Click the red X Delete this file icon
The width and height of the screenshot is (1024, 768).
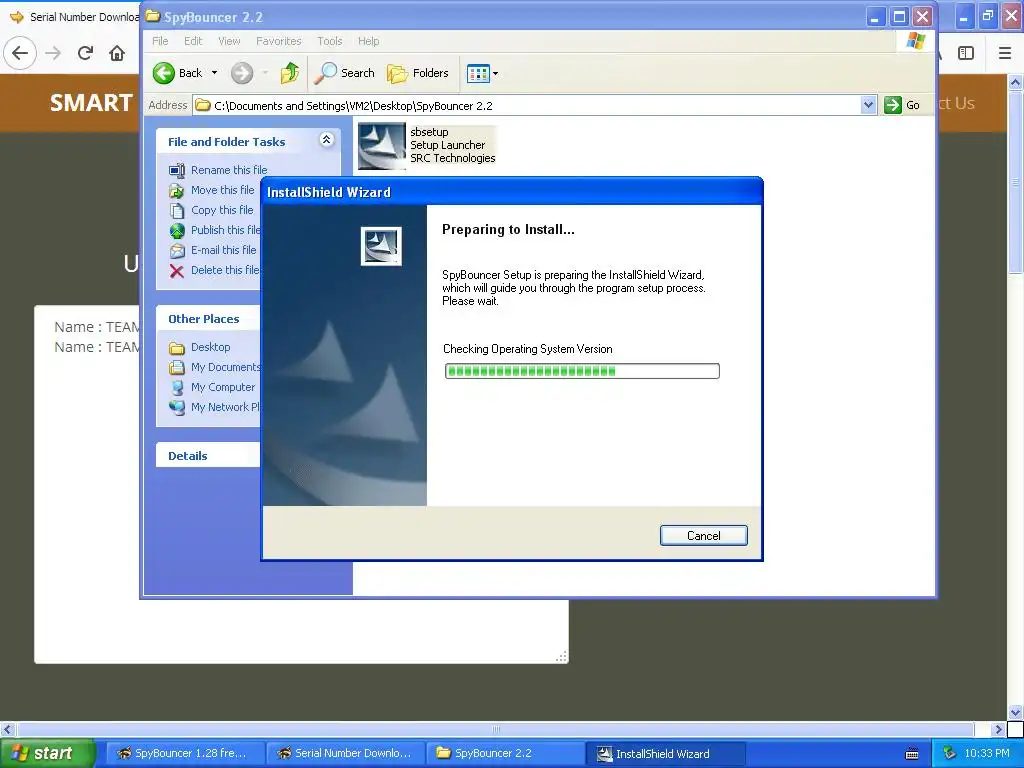177,271
